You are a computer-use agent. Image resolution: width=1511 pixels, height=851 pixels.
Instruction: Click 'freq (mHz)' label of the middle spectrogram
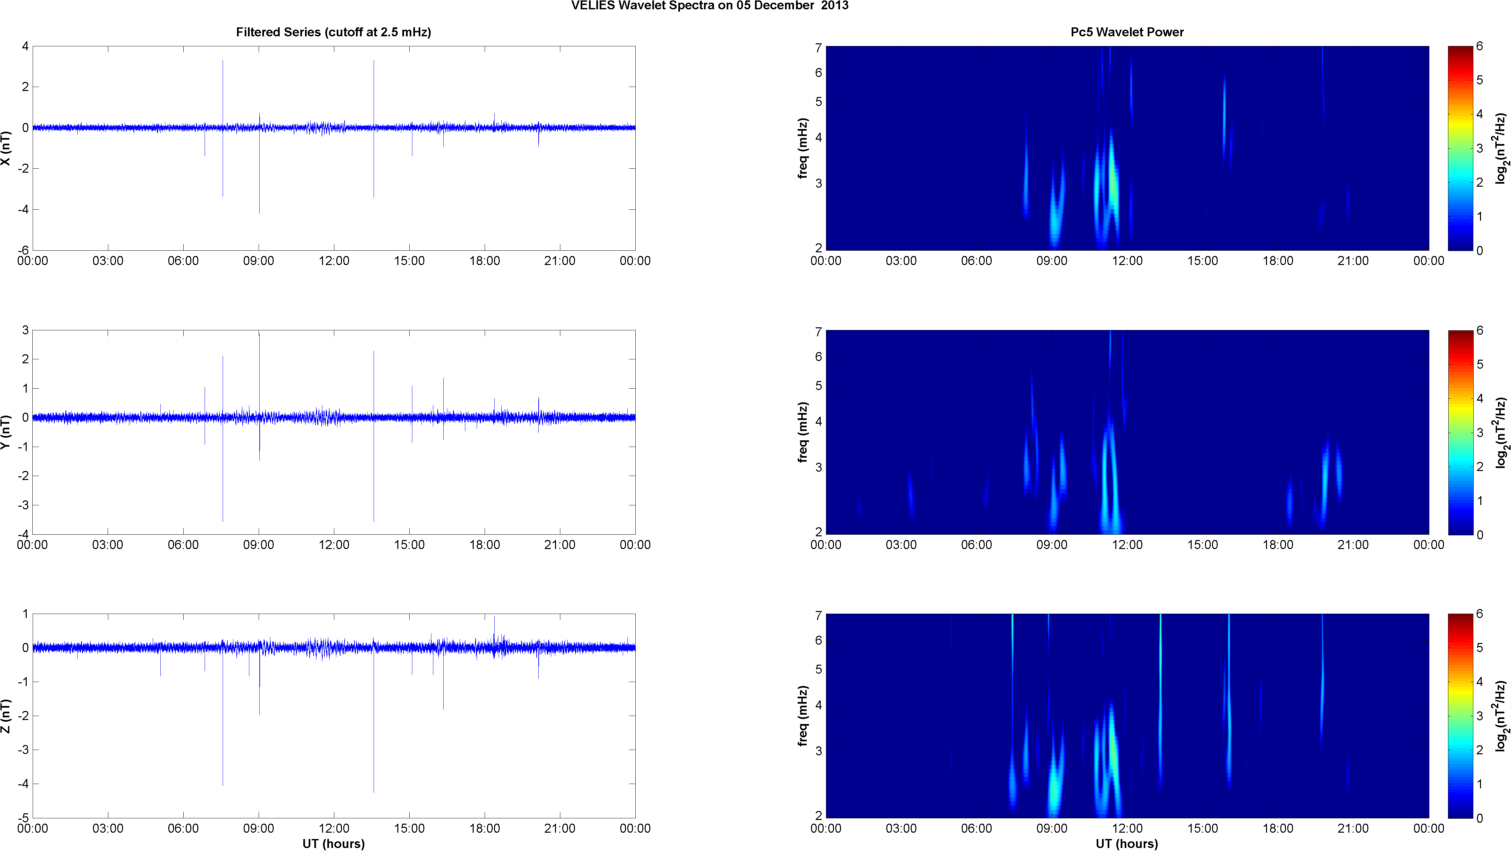(x=802, y=432)
